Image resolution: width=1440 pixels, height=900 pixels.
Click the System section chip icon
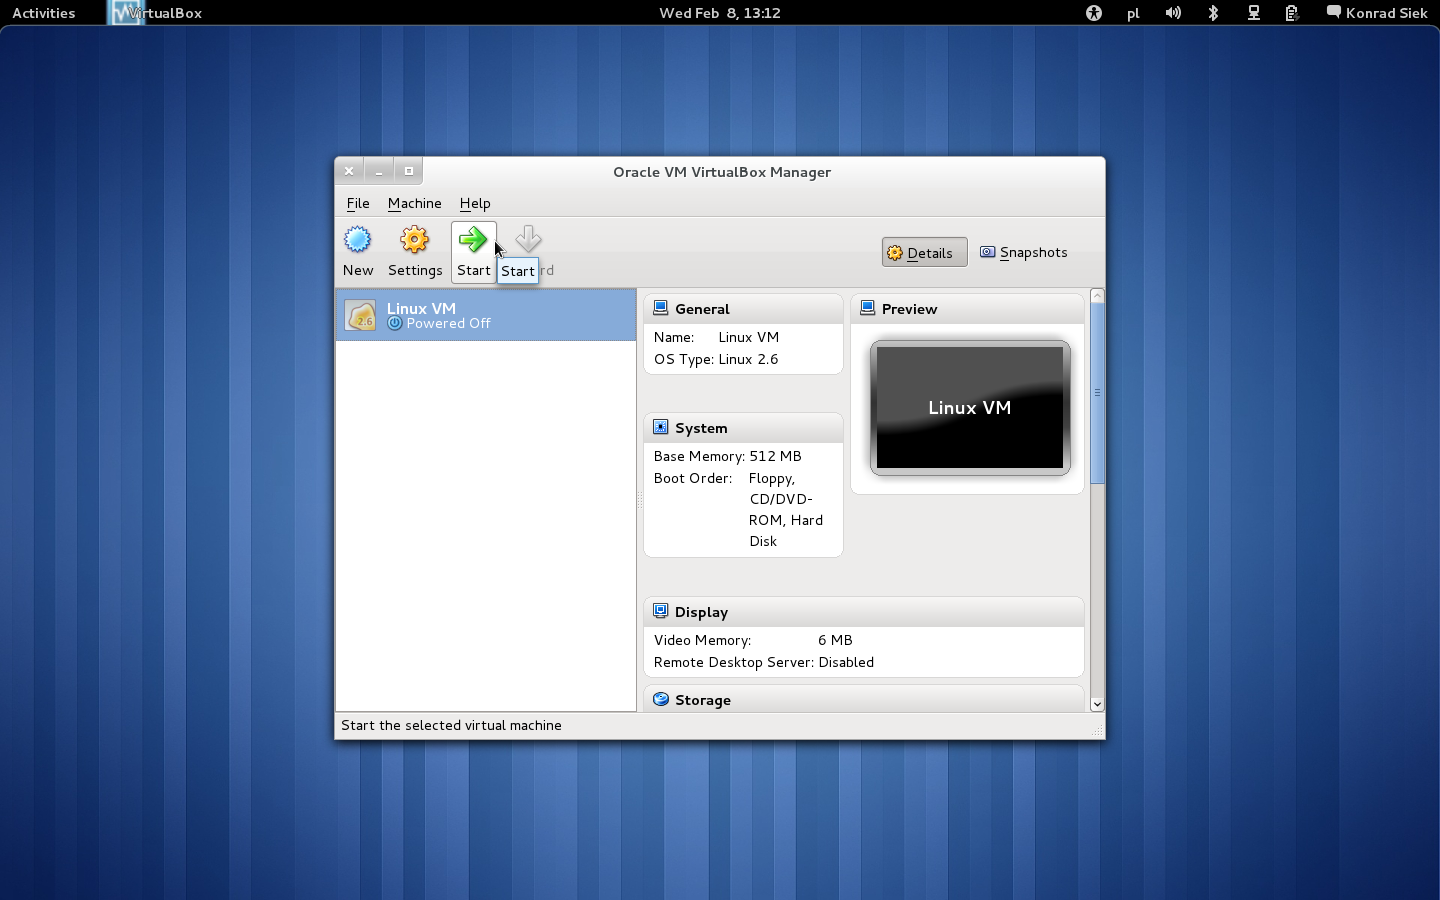(x=660, y=427)
